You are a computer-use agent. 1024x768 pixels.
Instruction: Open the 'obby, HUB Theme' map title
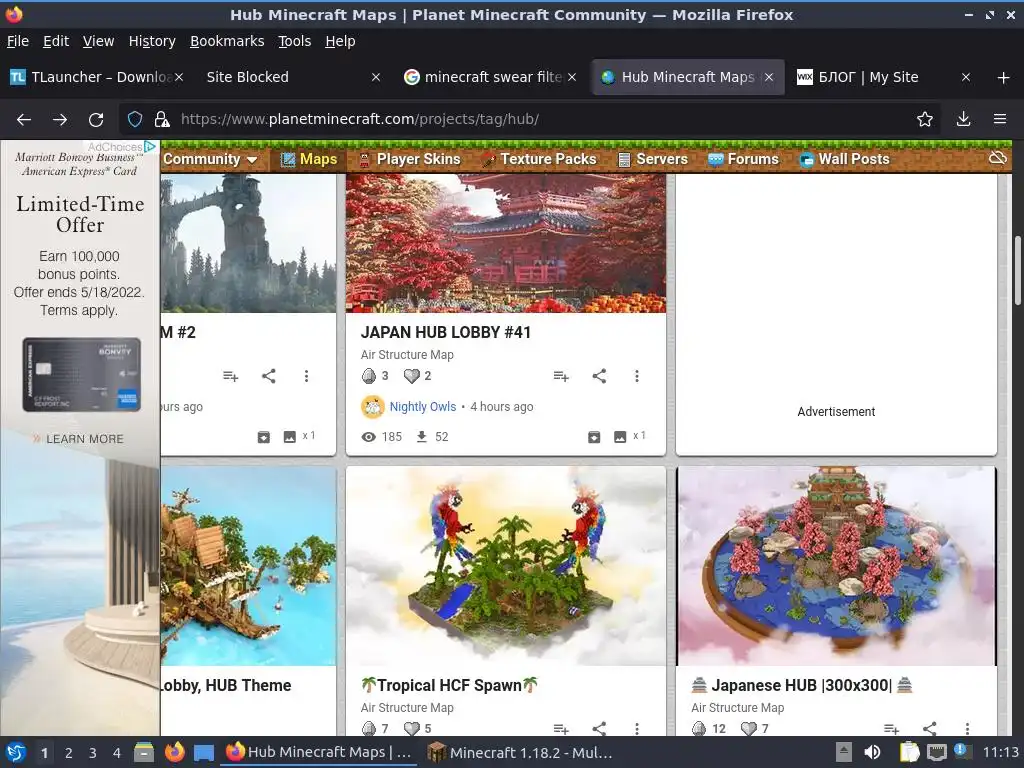[x=226, y=685]
